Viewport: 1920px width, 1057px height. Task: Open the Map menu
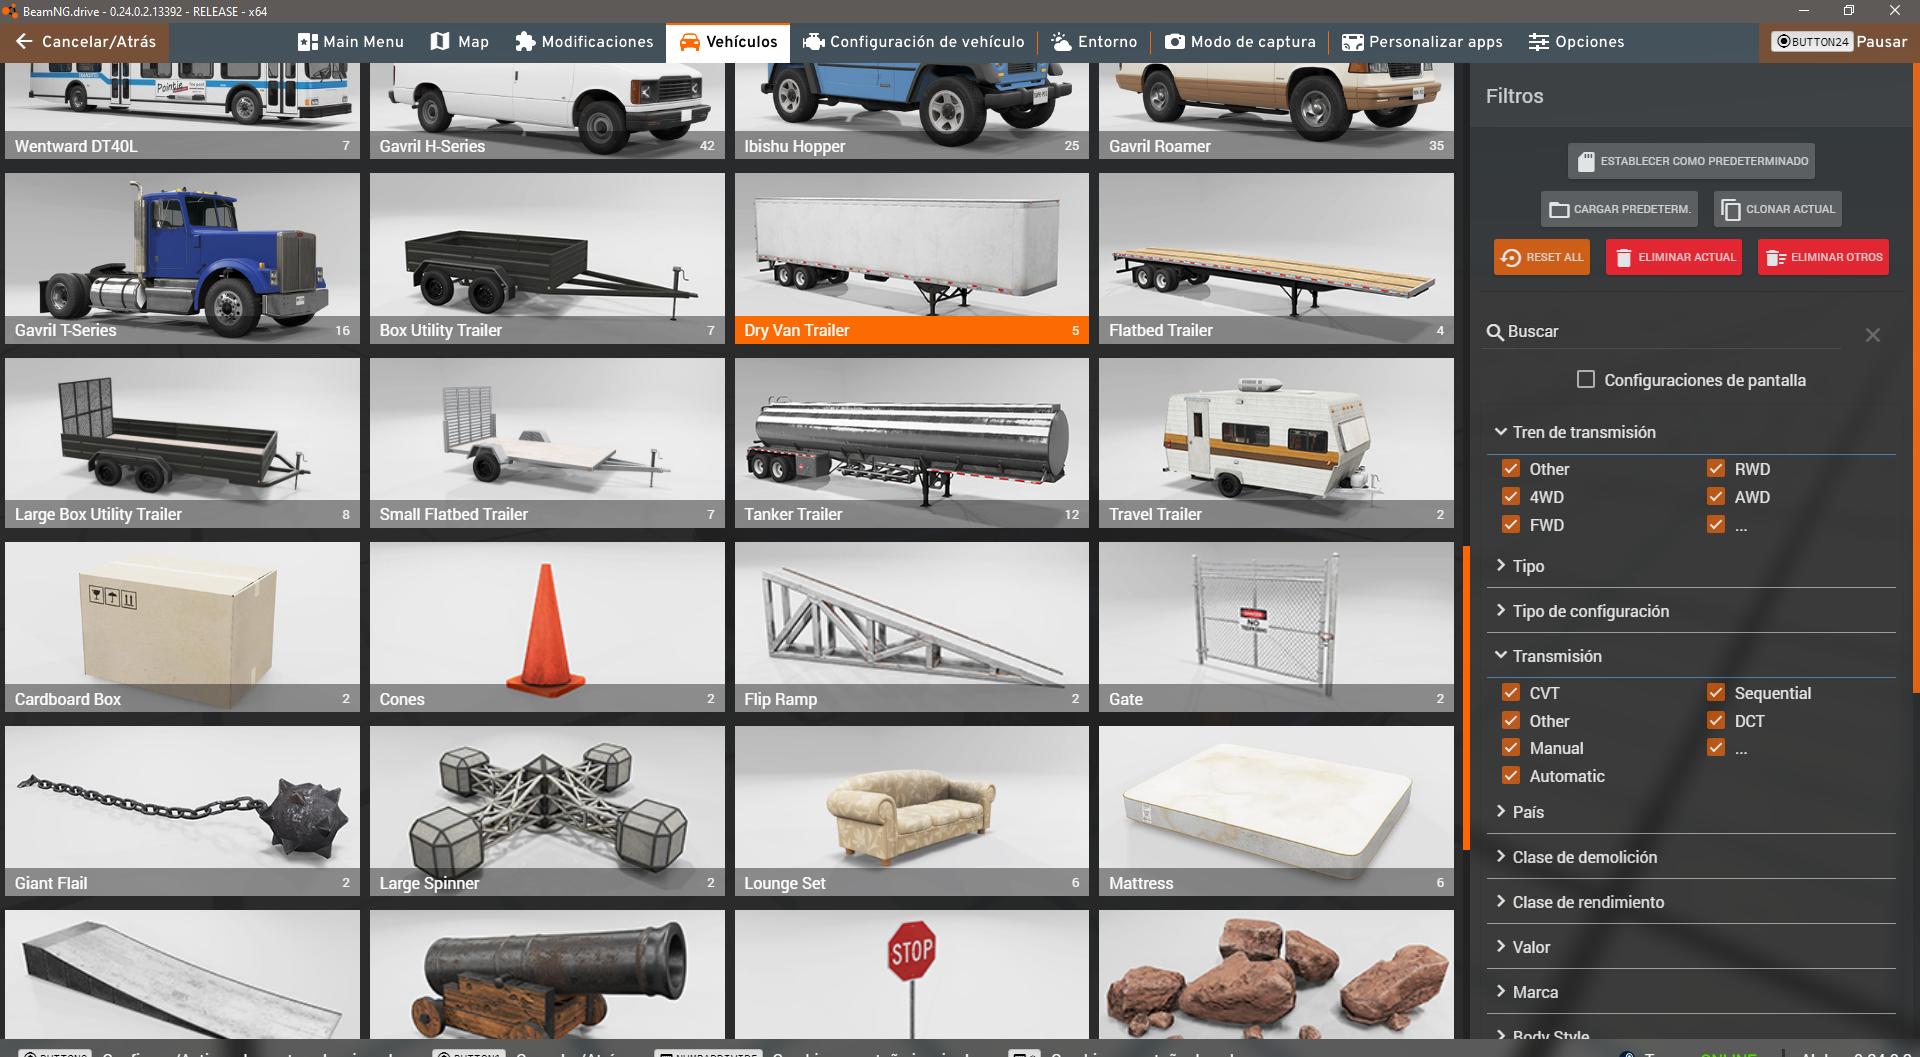pyautogui.click(x=460, y=42)
